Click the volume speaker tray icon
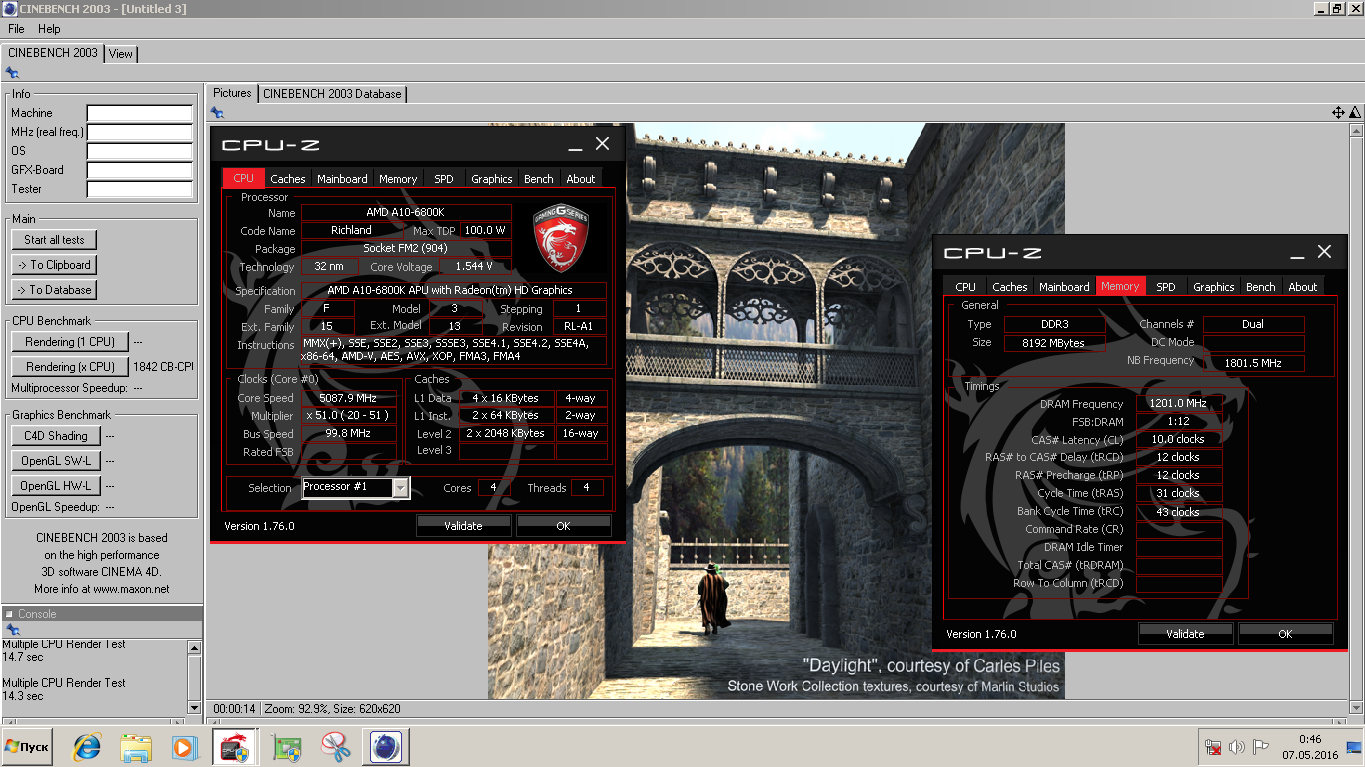The image size is (1365, 767). (x=1237, y=747)
